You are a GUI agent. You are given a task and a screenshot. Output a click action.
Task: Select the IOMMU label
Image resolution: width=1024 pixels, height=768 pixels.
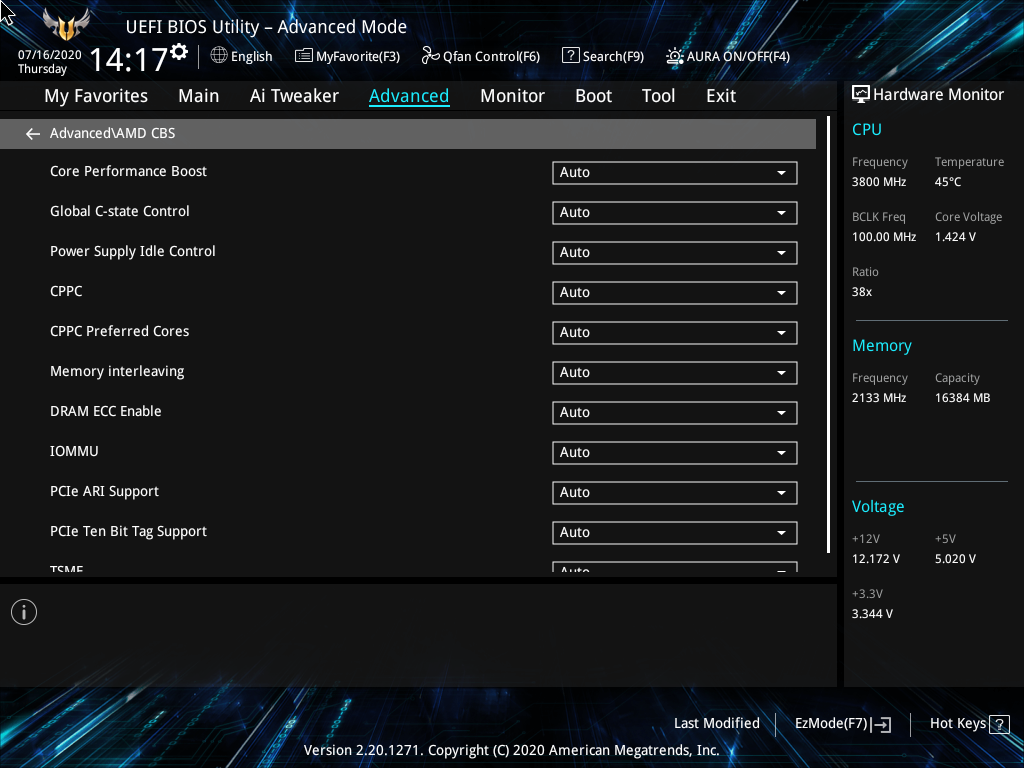click(x=74, y=451)
